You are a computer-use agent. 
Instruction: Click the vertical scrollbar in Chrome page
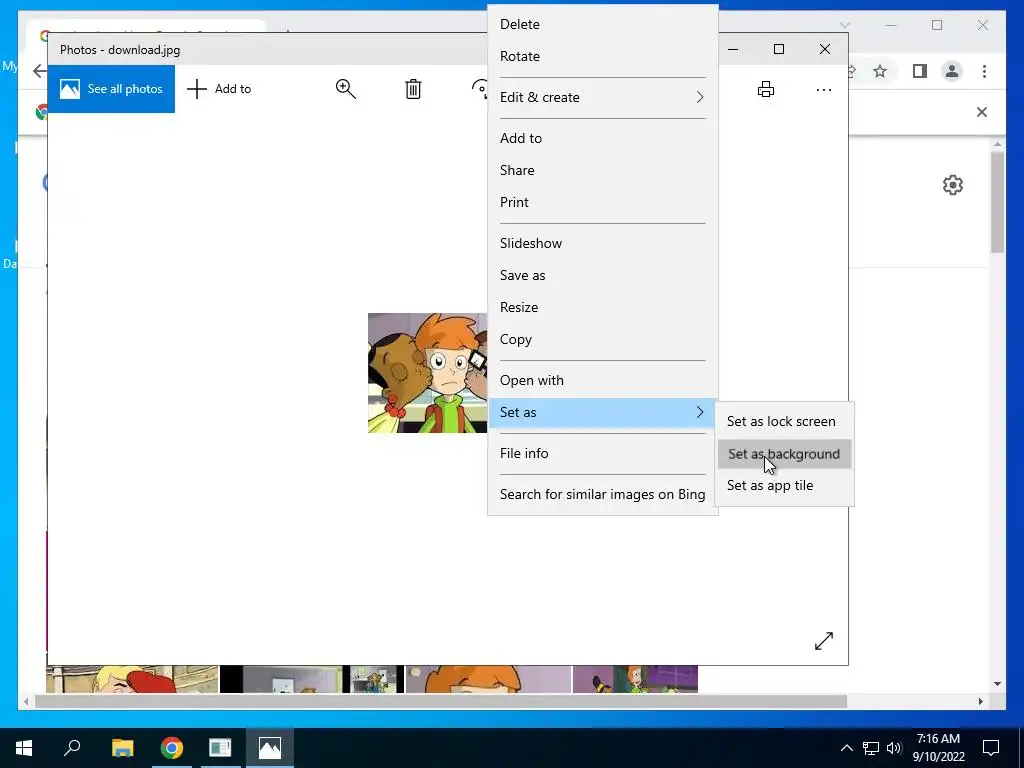click(997, 202)
